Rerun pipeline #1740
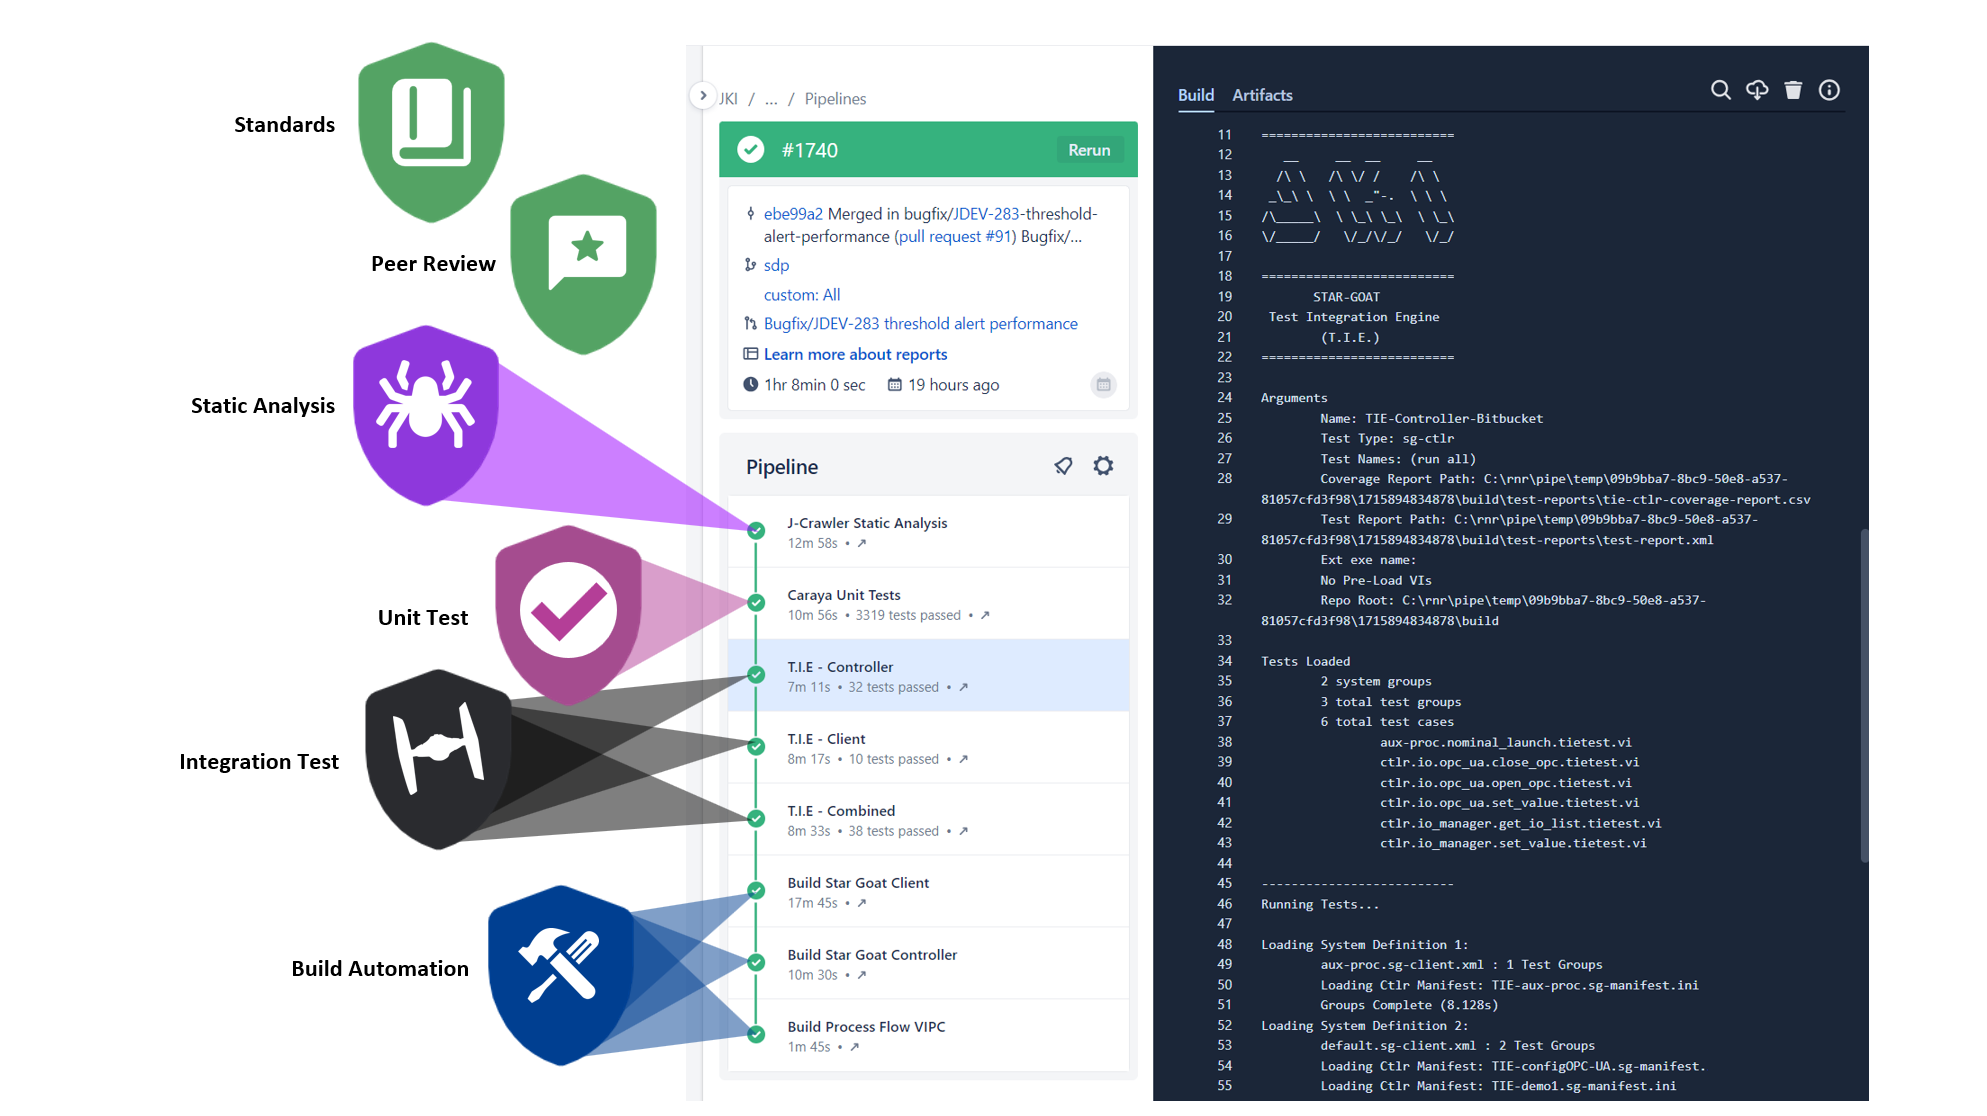1987x1116 pixels. 1089,149
